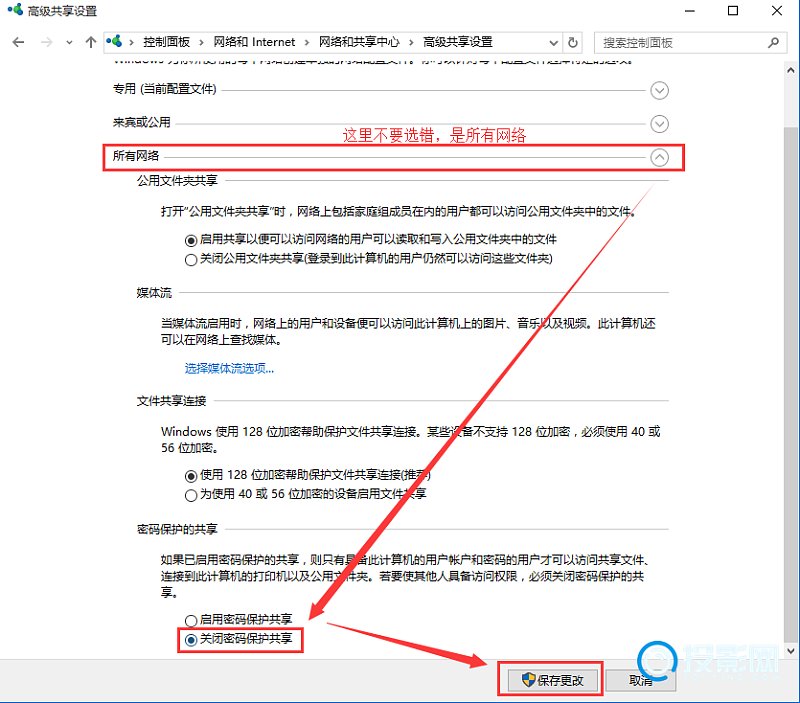Click the 公用文件夹共享 section heading
The height and width of the screenshot is (703, 800).
[177, 181]
